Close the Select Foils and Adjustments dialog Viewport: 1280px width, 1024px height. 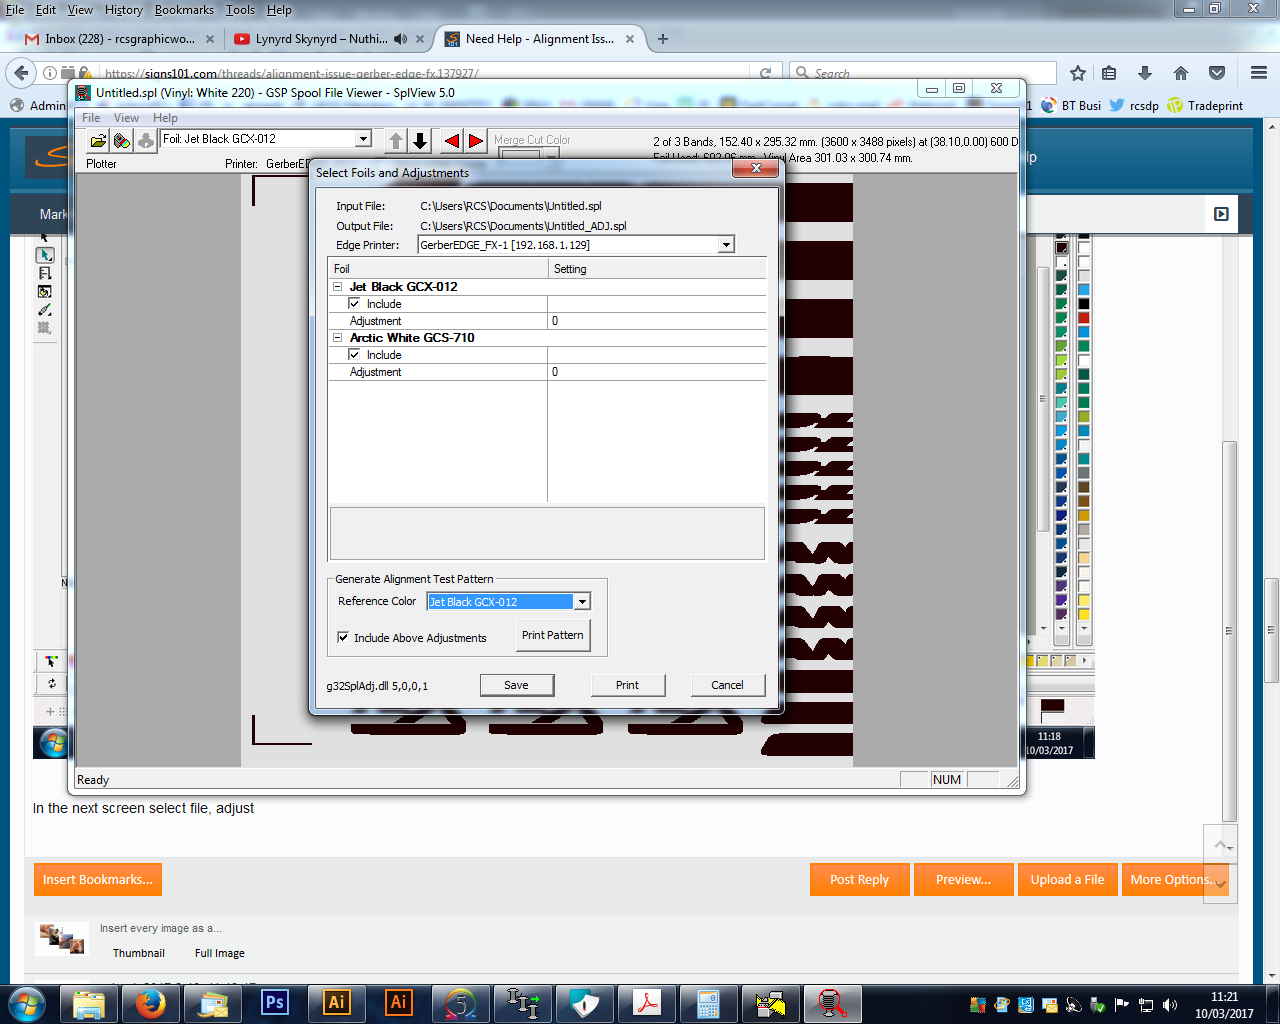pos(756,169)
